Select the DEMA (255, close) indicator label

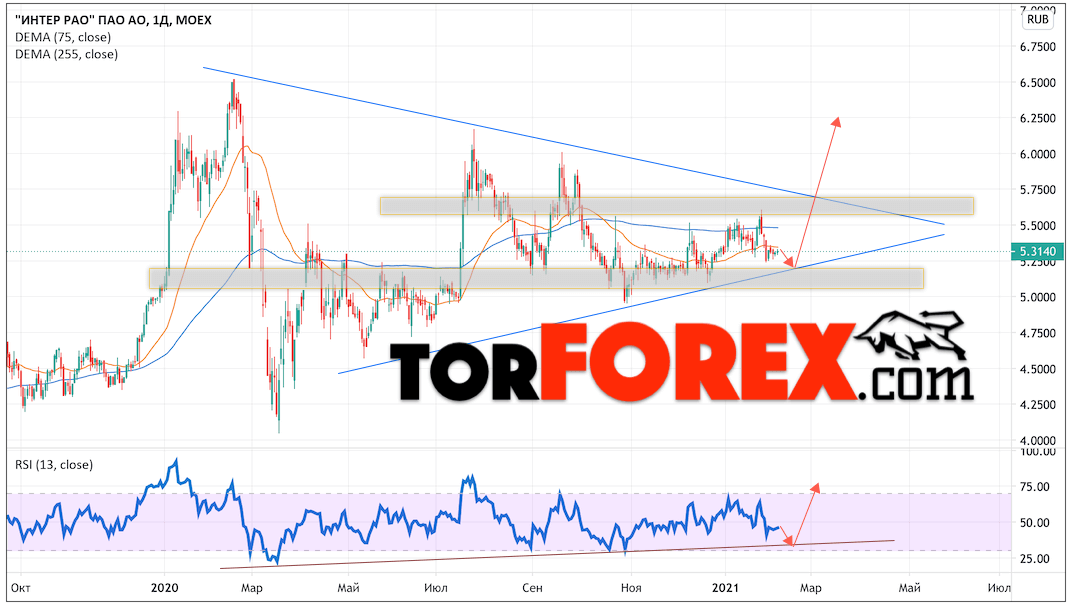coord(66,54)
